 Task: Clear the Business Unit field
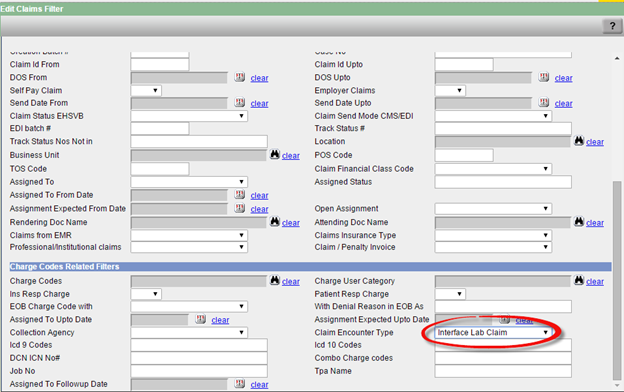(291, 156)
